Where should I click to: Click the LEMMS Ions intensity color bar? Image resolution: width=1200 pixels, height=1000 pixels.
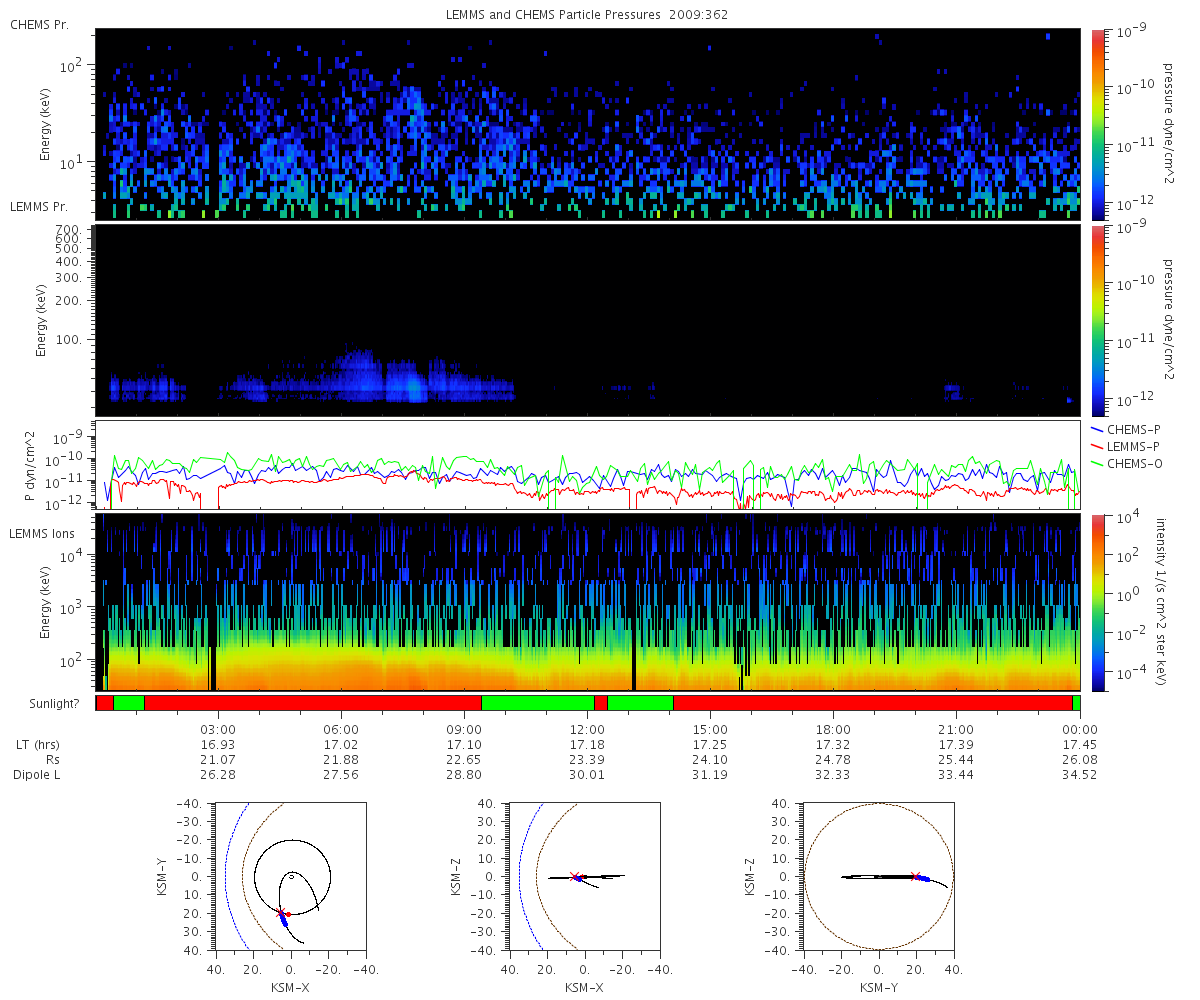click(x=1098, y=602)
